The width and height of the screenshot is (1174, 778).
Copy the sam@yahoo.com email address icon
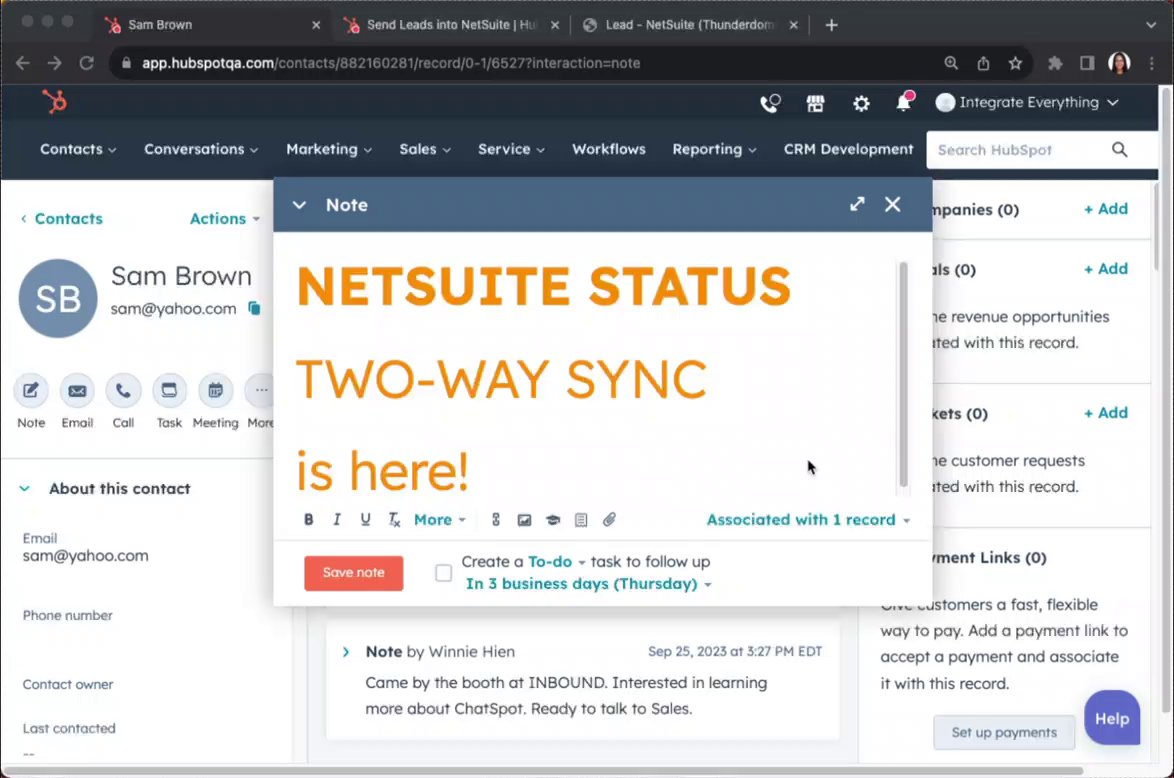click(x=255, y=309)
